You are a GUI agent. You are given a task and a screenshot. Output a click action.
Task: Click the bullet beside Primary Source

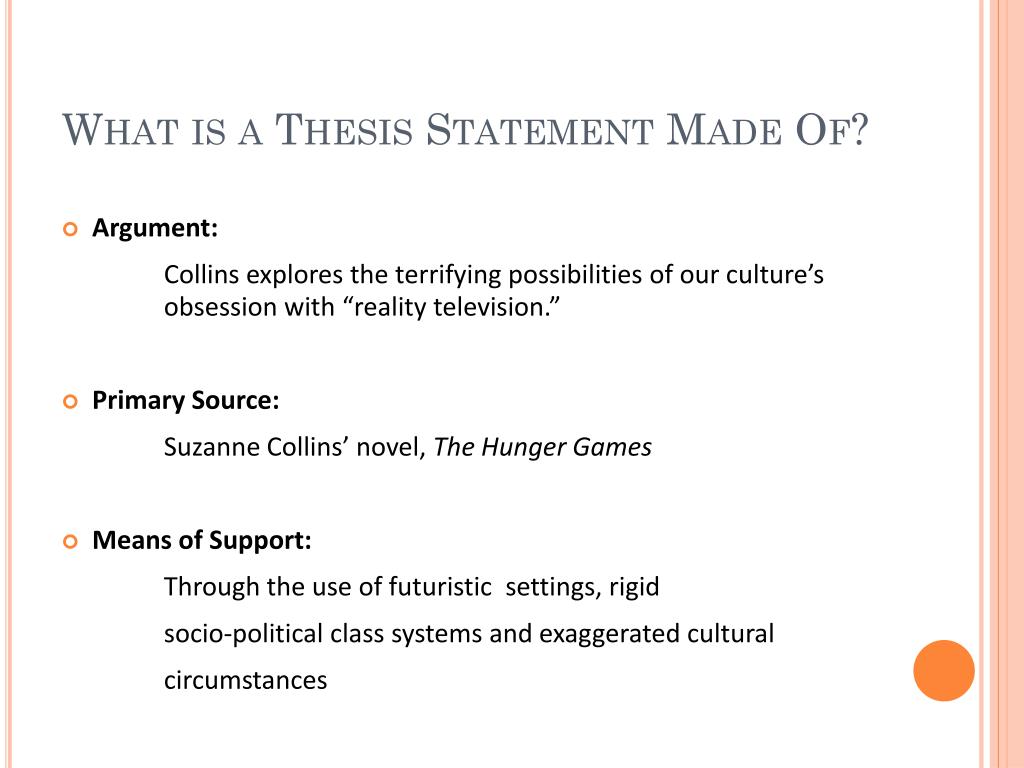(71, 402)
